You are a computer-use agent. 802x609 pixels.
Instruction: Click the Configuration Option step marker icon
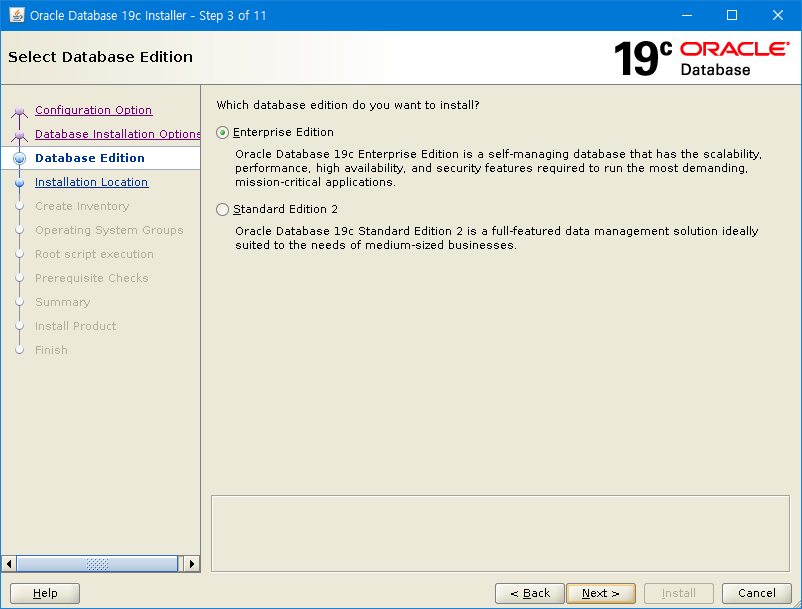(19, 111)
